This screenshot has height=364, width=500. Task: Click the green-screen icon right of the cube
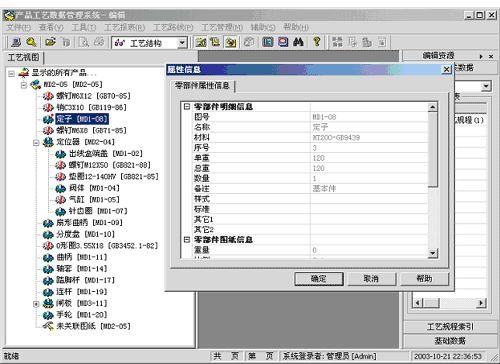coord(267,42)
